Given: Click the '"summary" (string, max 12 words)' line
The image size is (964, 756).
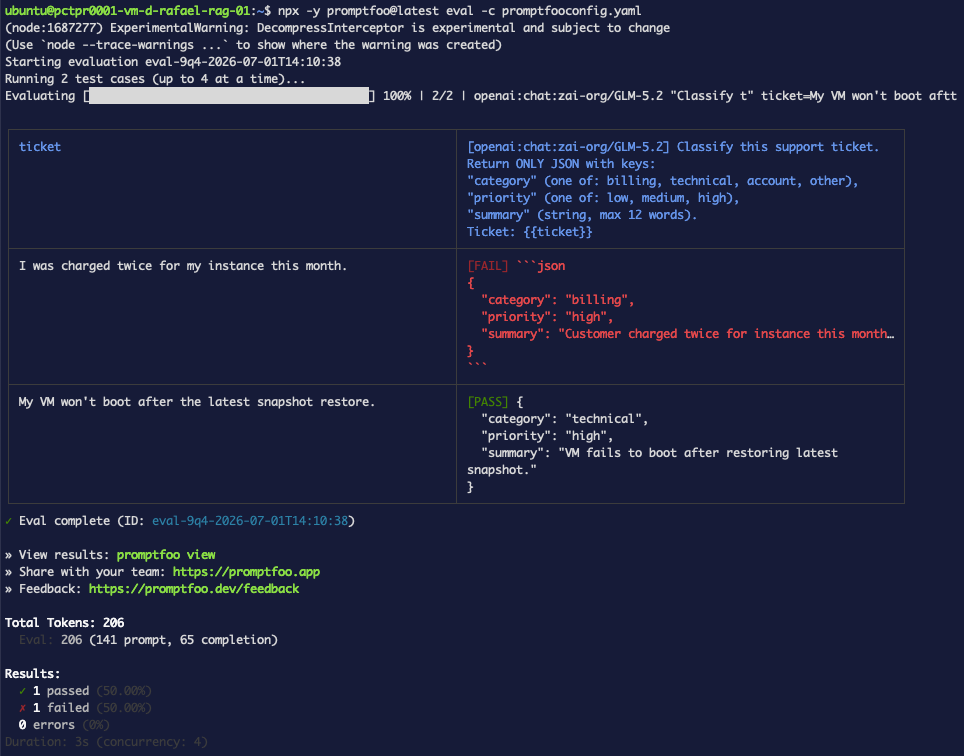Looking at the screenshot, I should click(582, 215).
